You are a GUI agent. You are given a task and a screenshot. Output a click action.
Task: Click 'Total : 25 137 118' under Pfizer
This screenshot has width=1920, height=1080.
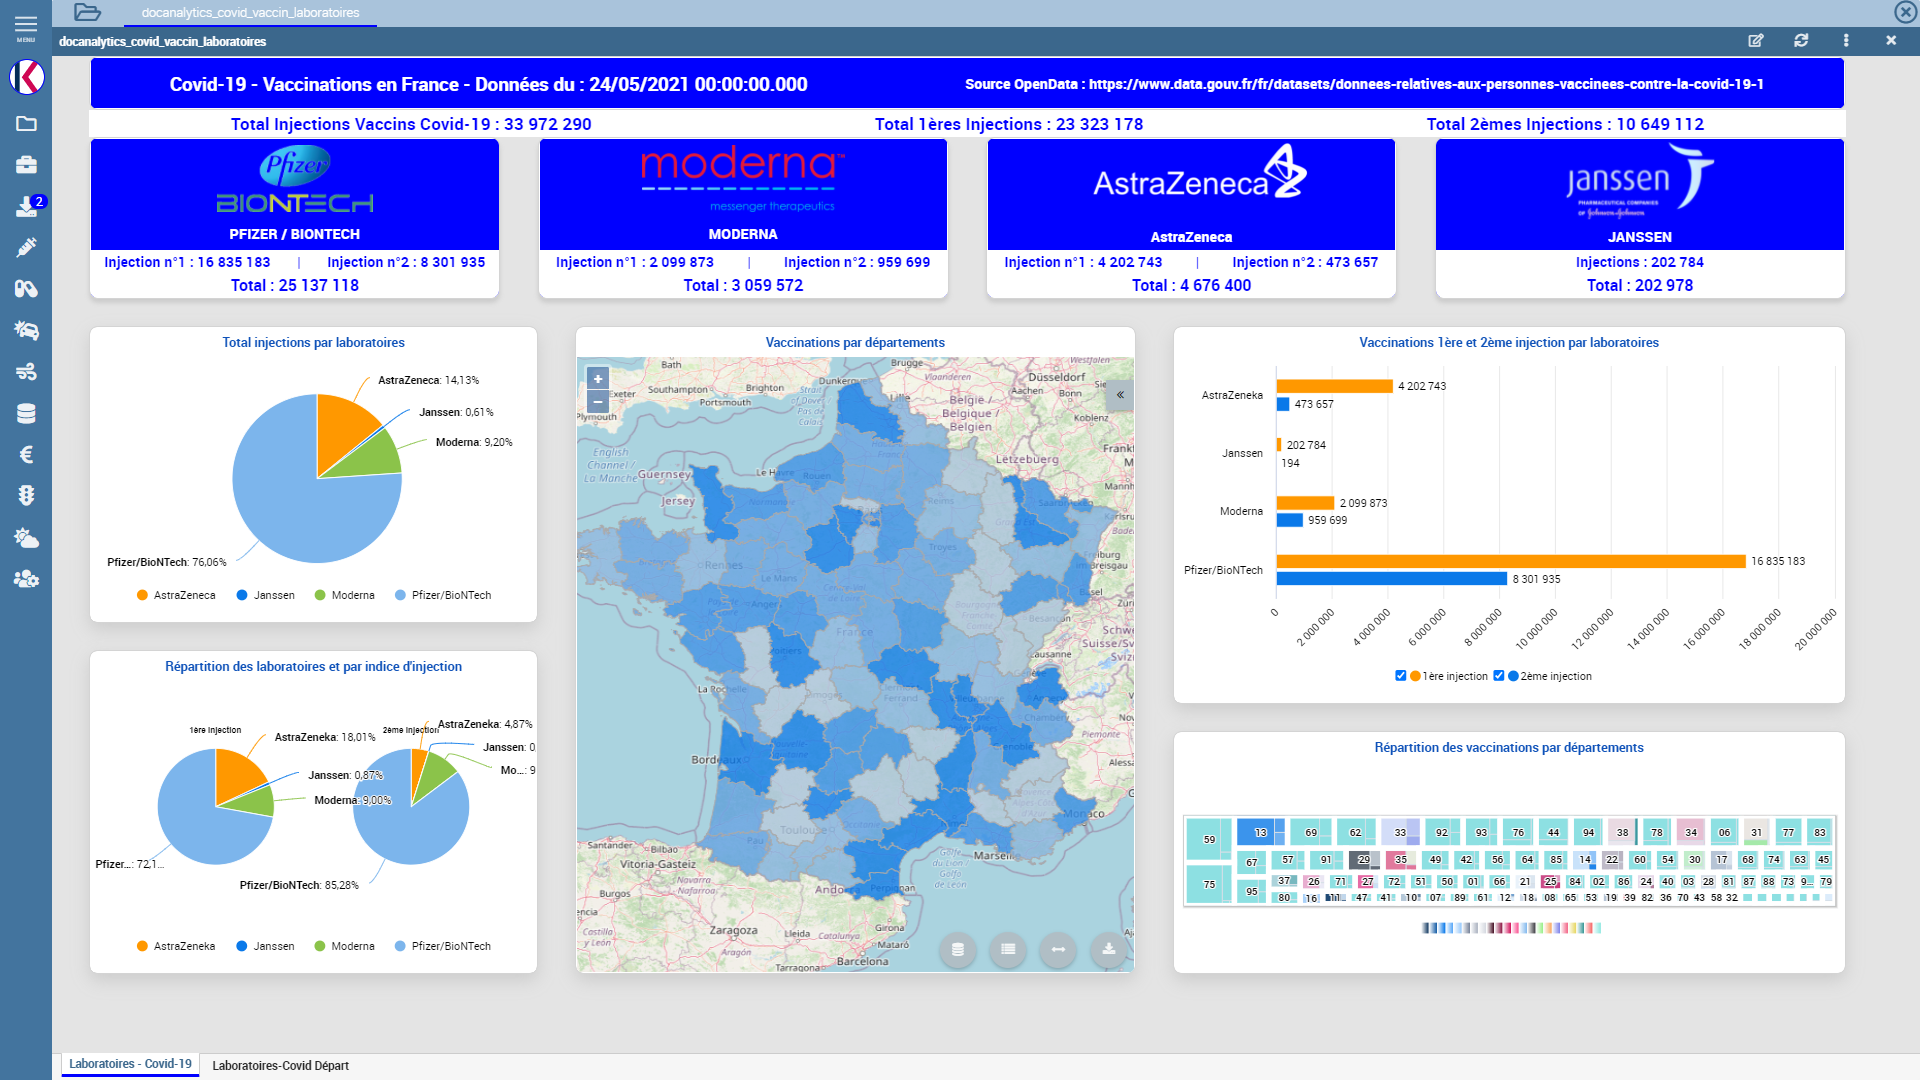[x=295, y=285]
